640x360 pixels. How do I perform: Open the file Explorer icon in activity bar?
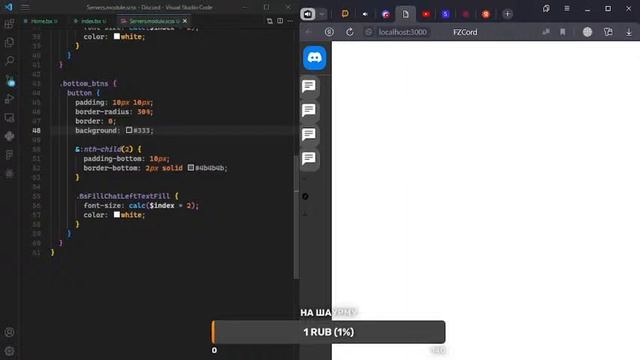9,42
